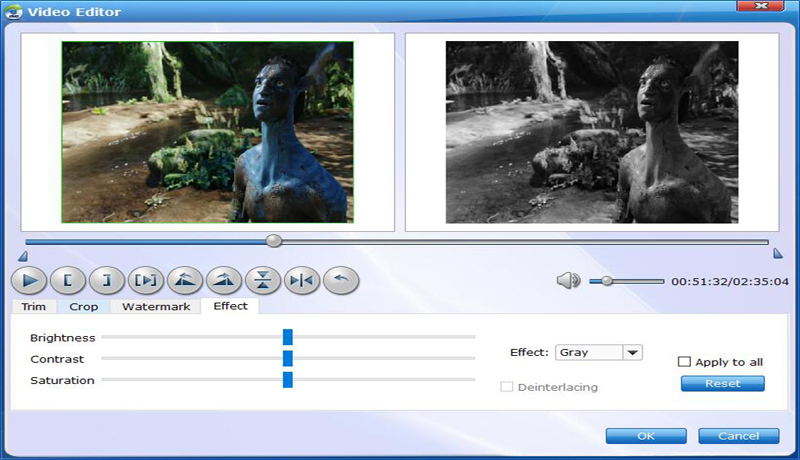Toggle the Deinterlacing checkbox
The image size is (800, 460).
tap(507, 387)
